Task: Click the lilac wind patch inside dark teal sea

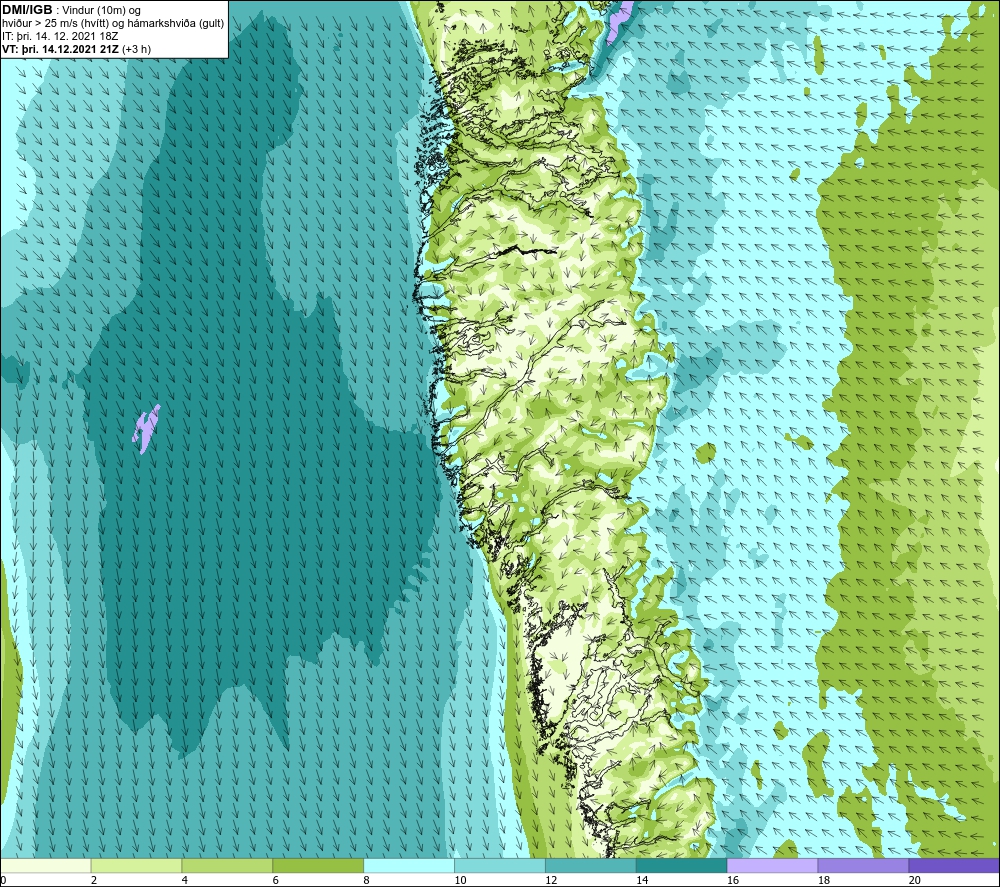Action: tap(146, 429)
